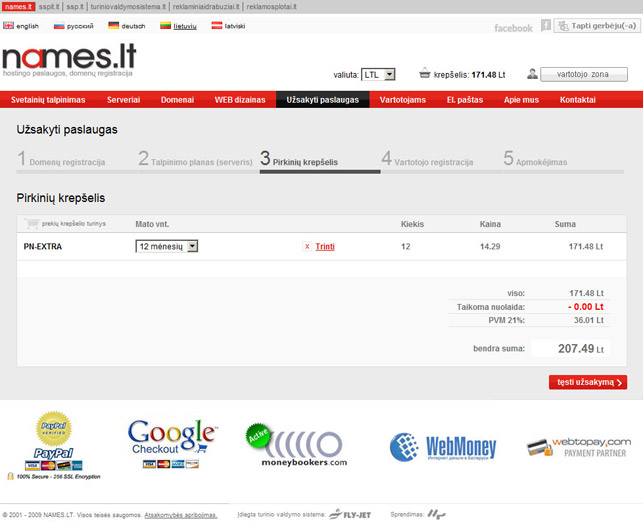Click the Trinti link
Viewport: 643px width, 527px height.
(325, 246)
